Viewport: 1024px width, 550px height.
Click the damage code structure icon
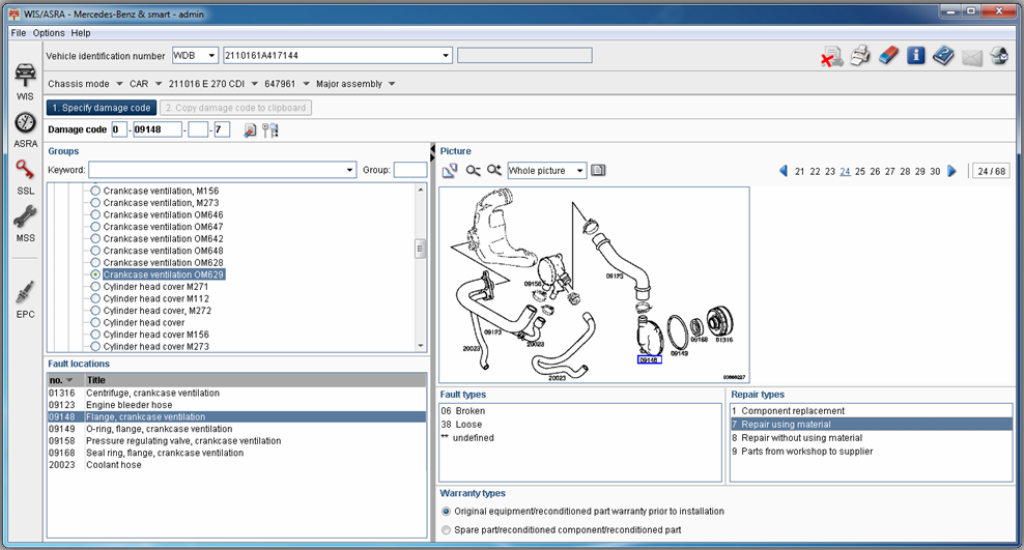point(270,131)
